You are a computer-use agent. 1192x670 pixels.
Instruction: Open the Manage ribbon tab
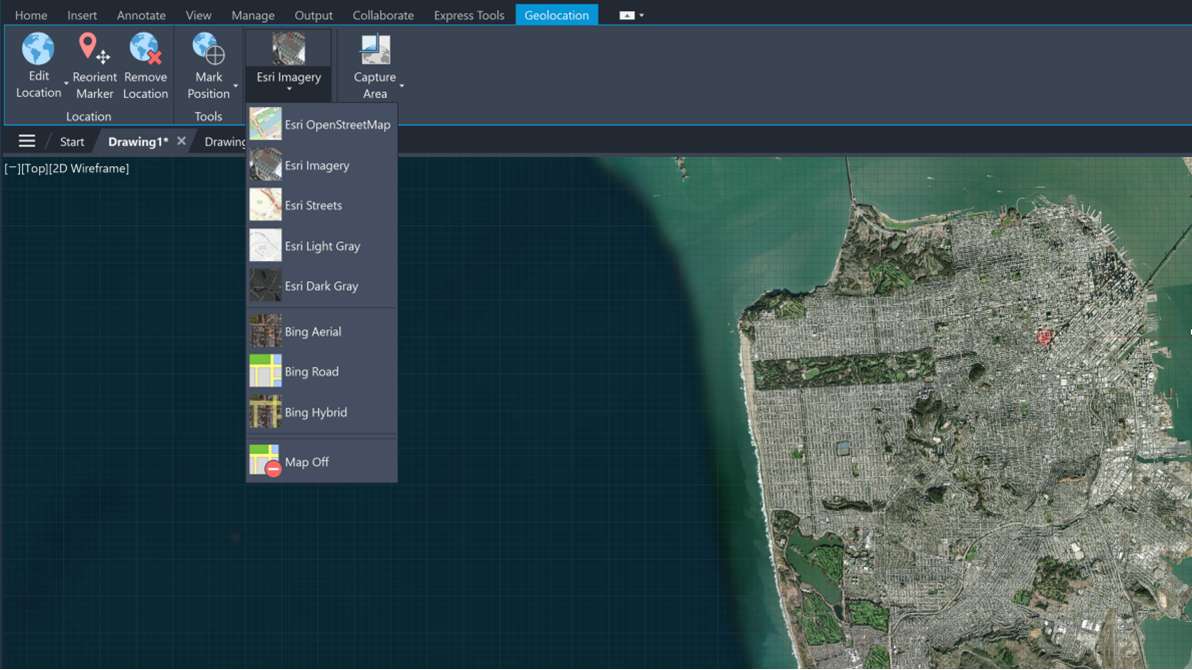pyautogui.click(x=253, y=15)
